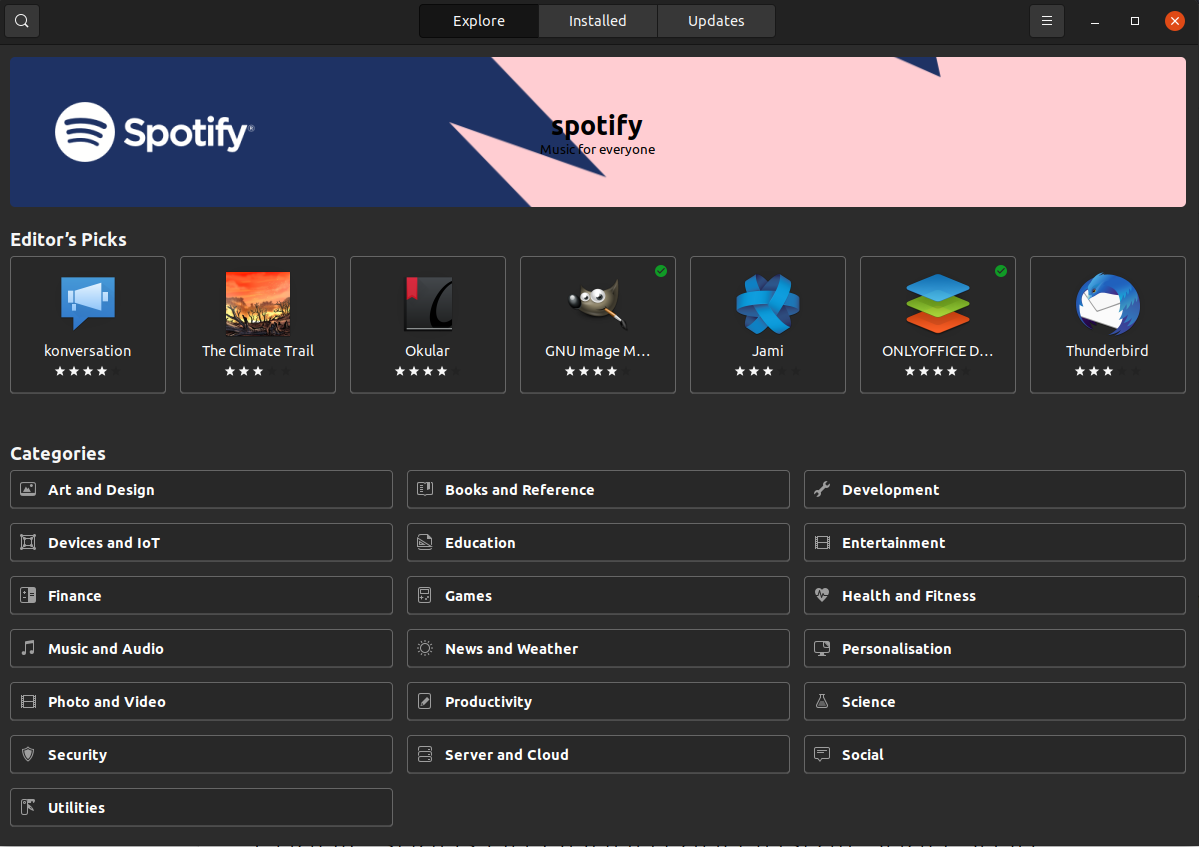Click the Social chat bubble icon
Image resolution: width=1199 pixels, height=847 pixels.
coord(822,754)
